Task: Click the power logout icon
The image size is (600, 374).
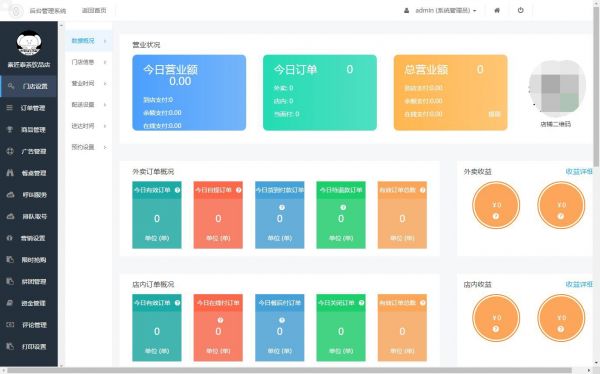Action: point(520,10)
